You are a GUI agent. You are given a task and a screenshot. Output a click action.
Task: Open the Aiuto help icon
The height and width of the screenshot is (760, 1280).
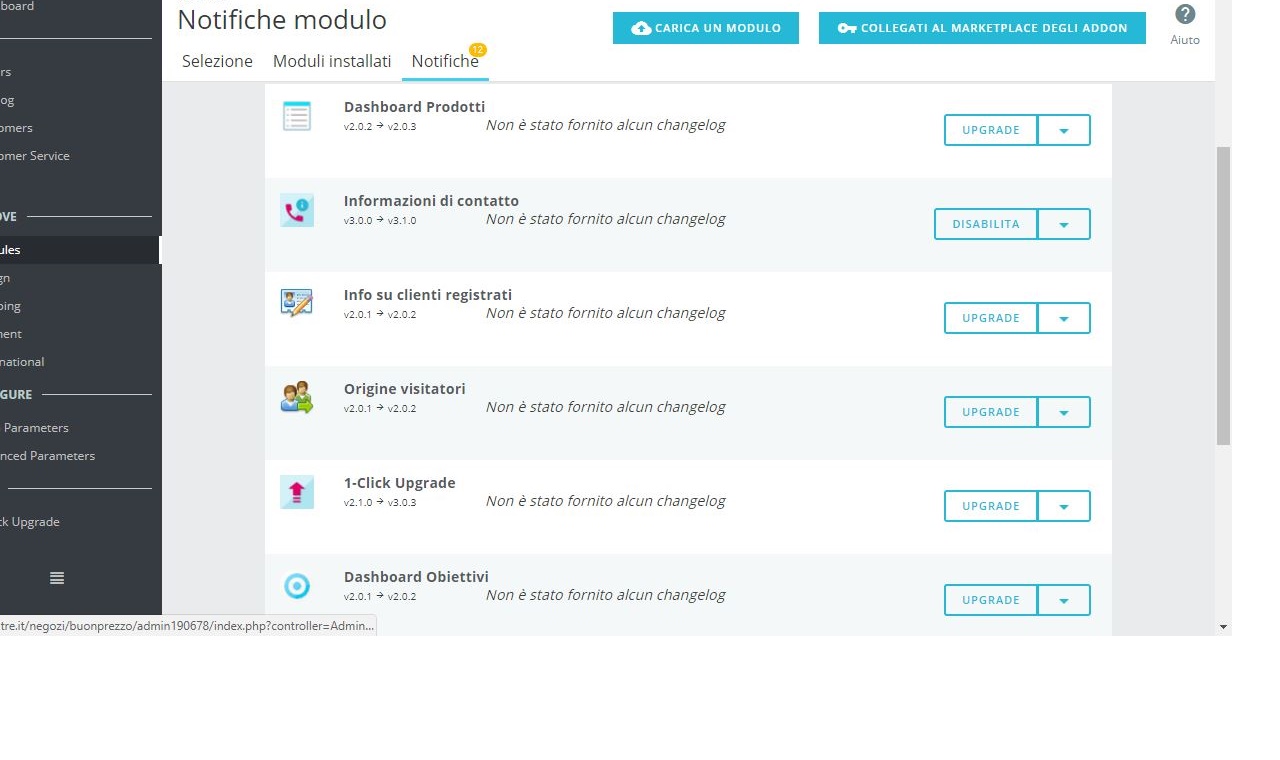tap(1185, 14)
